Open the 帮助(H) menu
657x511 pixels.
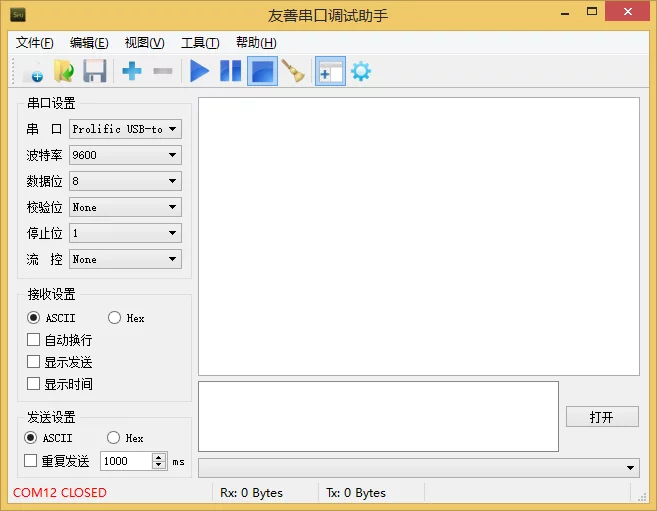tap(256, 43)
